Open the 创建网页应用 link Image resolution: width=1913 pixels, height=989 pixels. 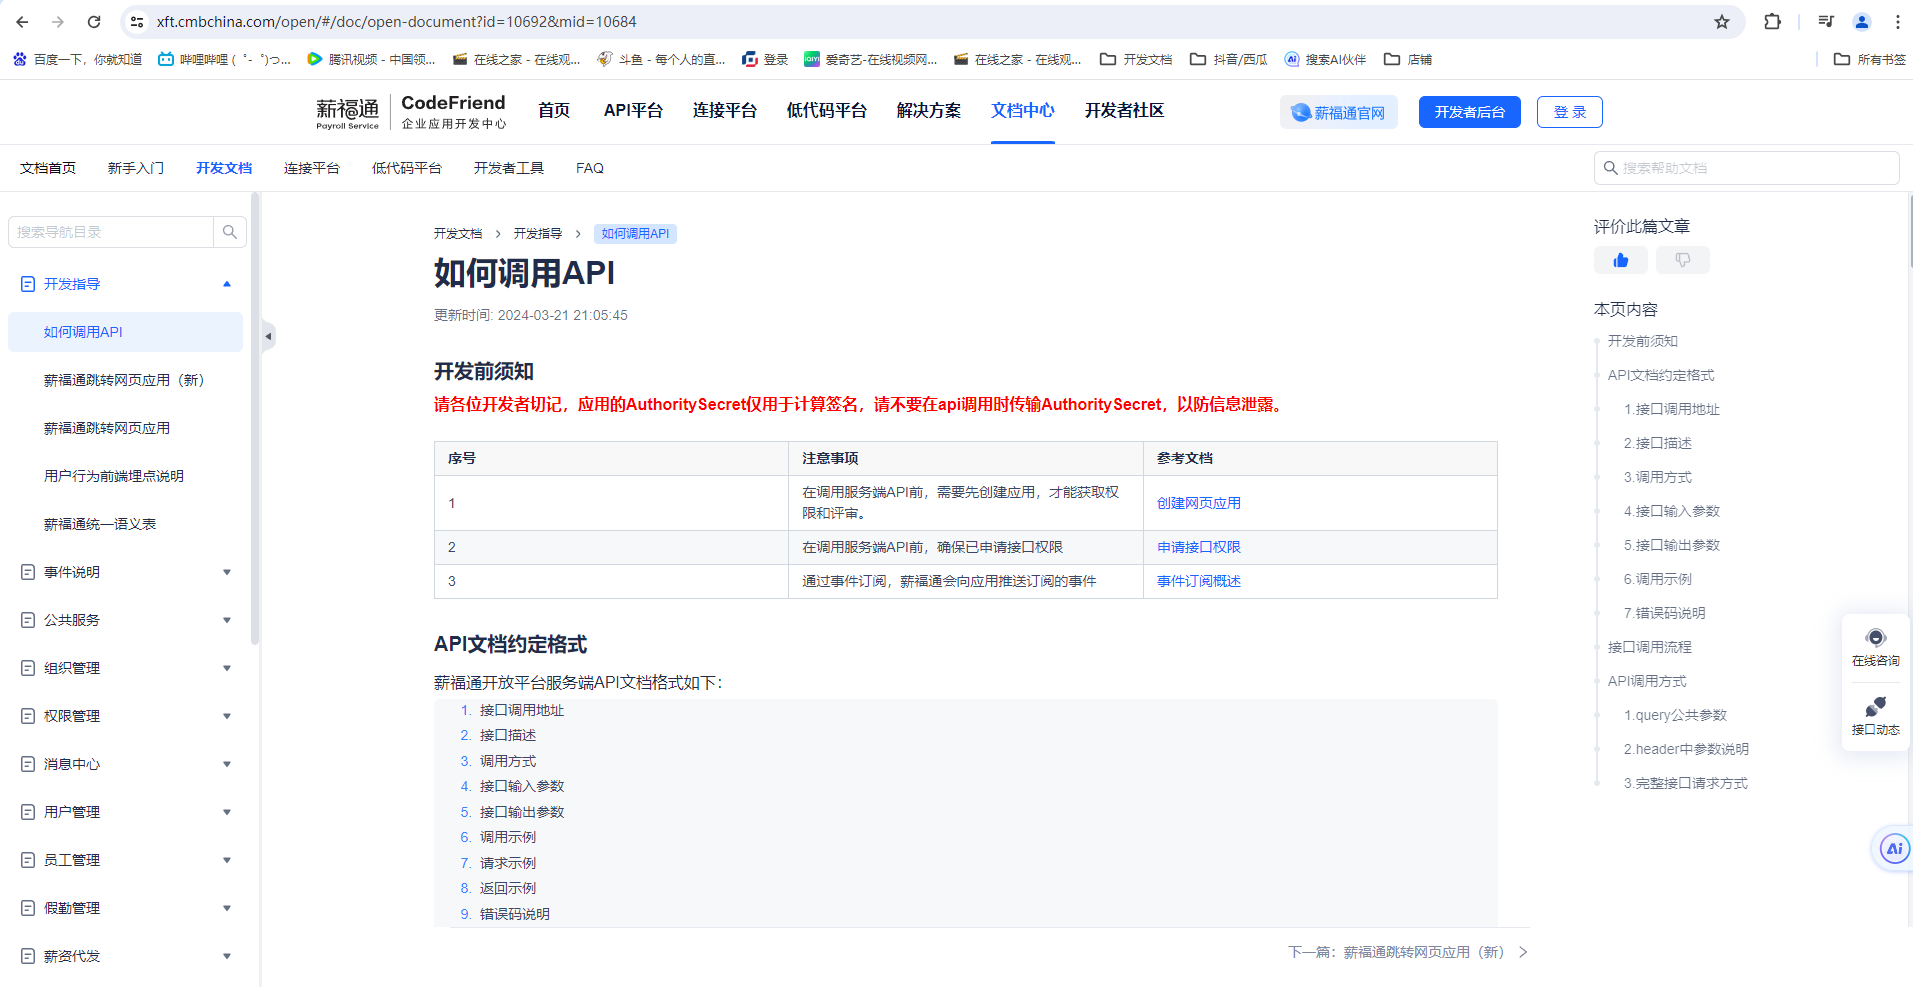[1199, 503]
